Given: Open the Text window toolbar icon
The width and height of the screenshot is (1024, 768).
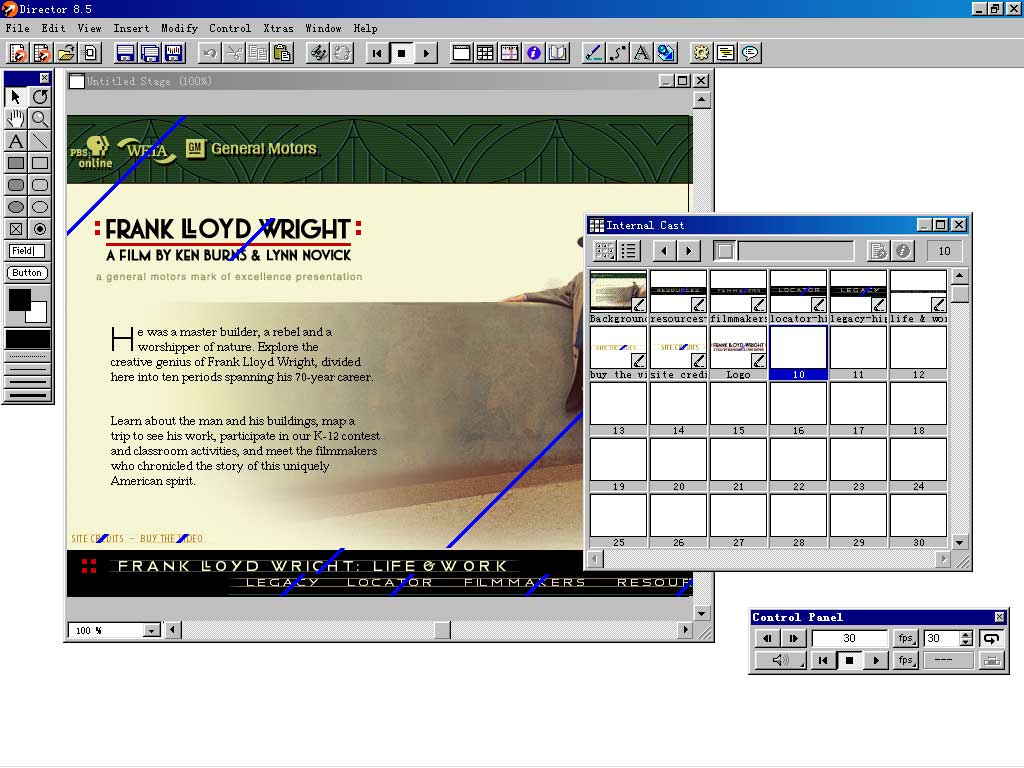Looking at the screenshot, I should point(641,53).
